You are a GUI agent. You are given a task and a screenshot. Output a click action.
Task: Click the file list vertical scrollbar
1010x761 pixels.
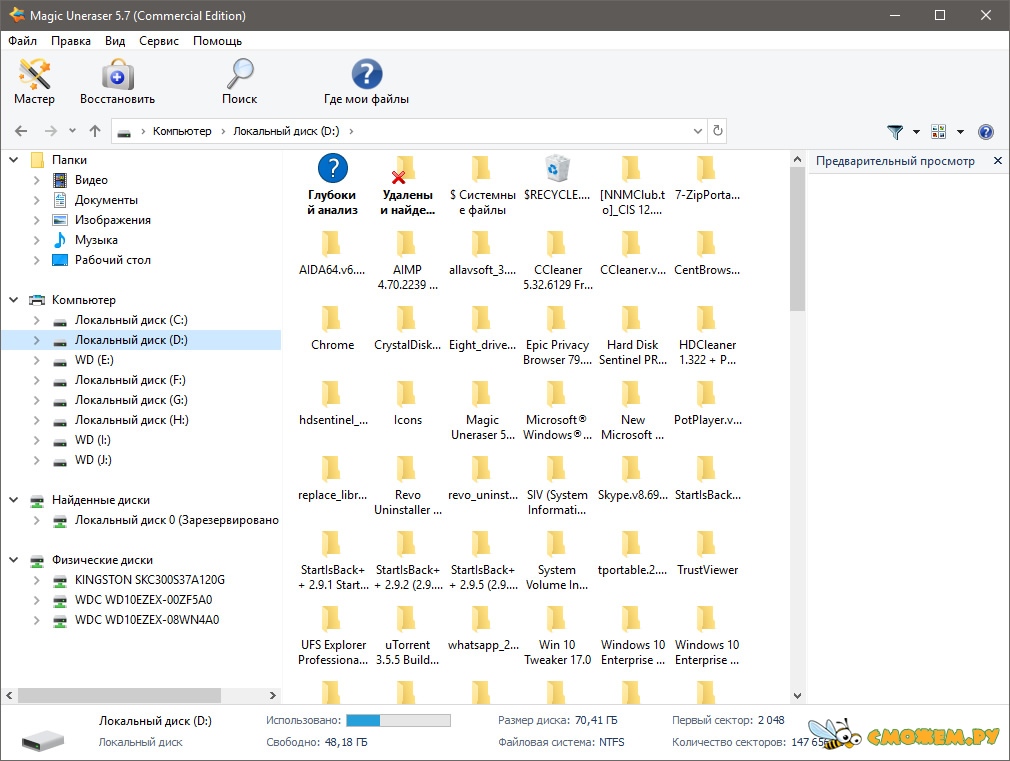797,239
